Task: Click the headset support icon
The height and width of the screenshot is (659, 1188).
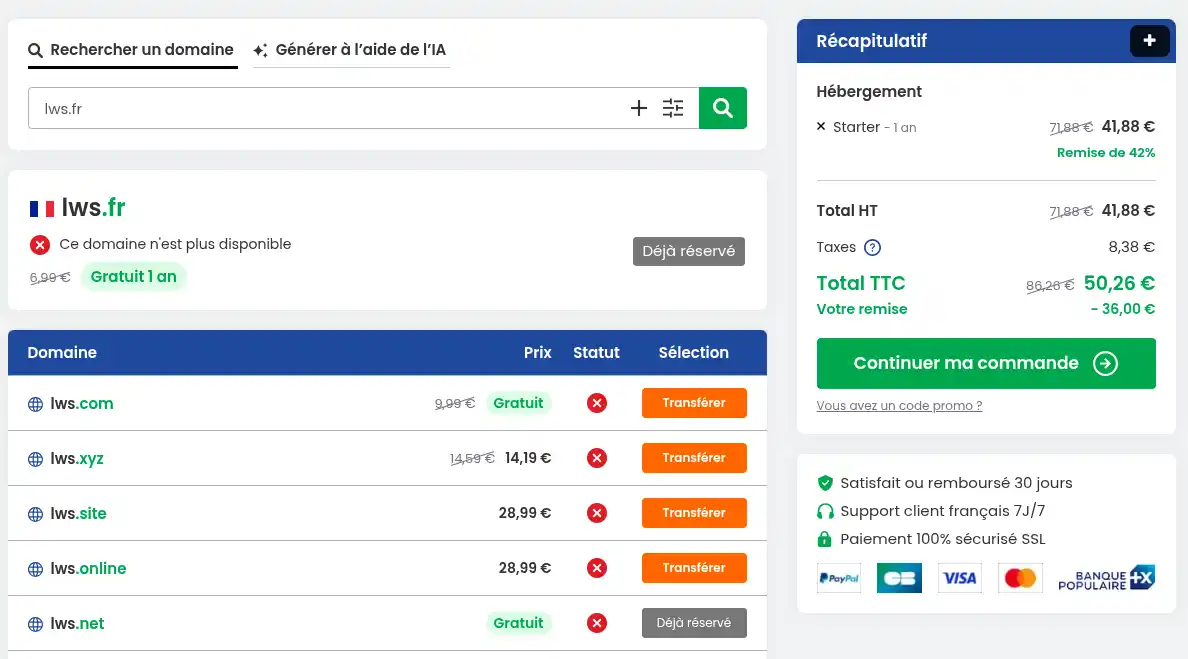Action: [x=825, y=511]
